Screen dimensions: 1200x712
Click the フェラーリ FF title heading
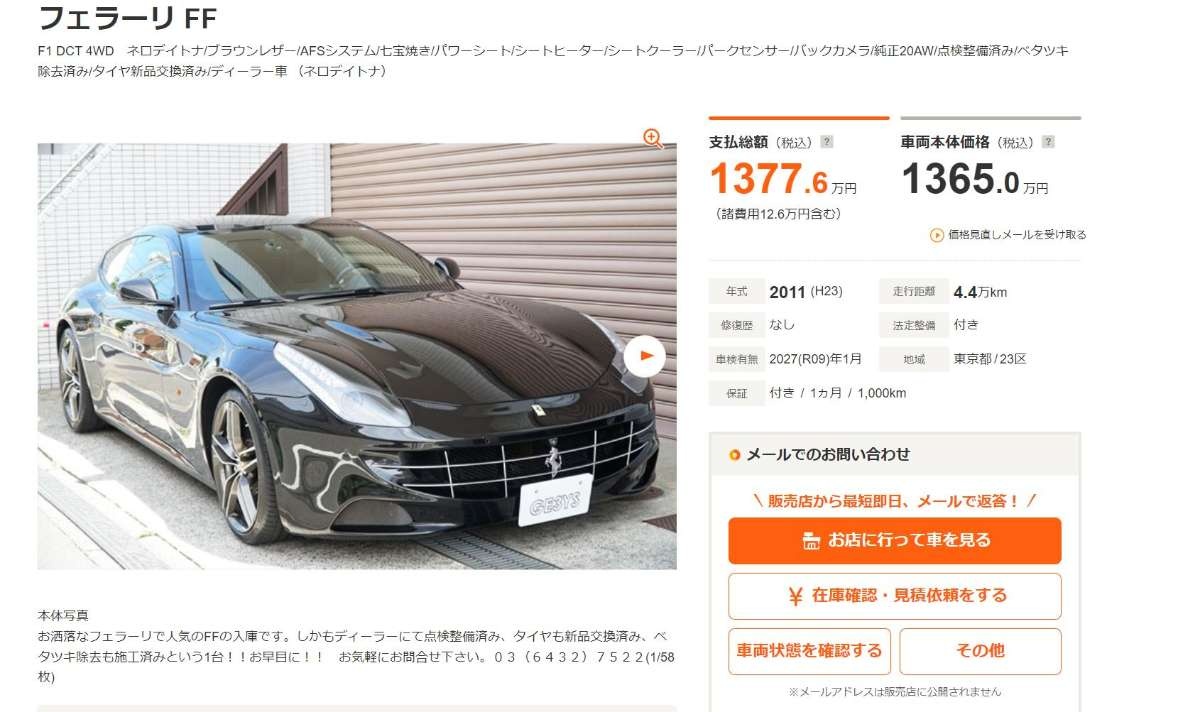(x=127, y=17)
